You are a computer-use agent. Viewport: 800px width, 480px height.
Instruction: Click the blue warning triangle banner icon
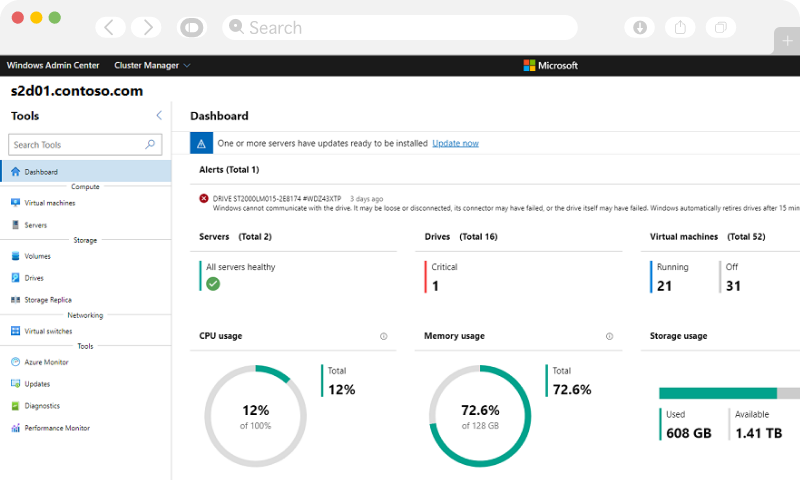tap(202, 143)
